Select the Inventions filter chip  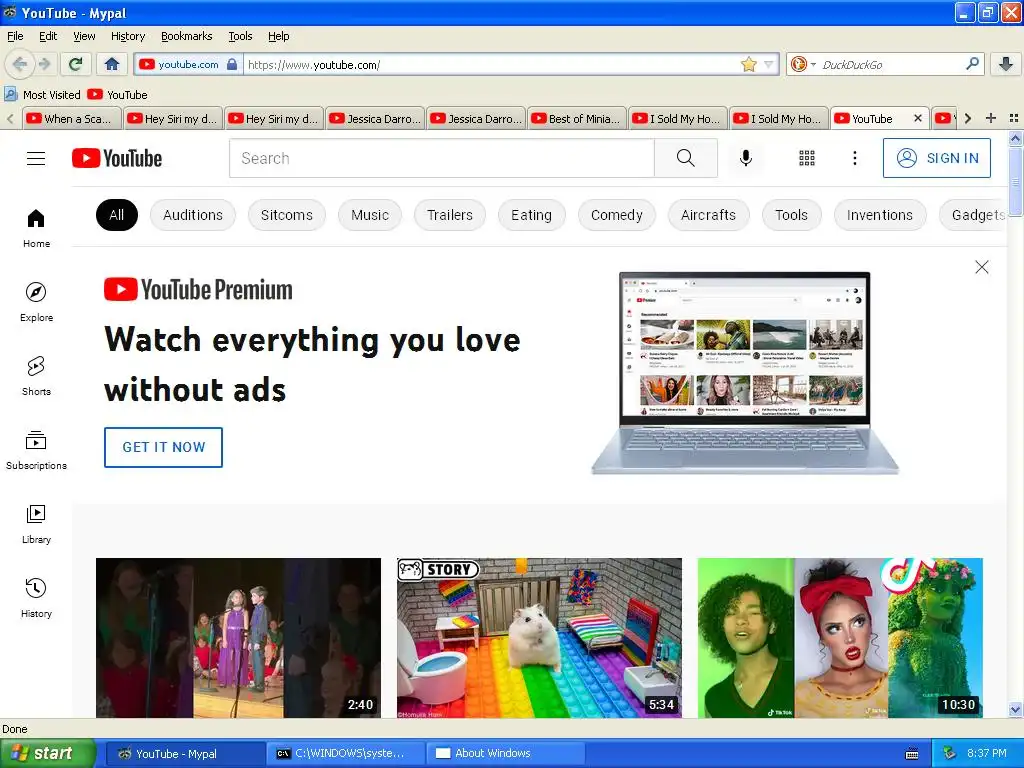pos(880,215)
